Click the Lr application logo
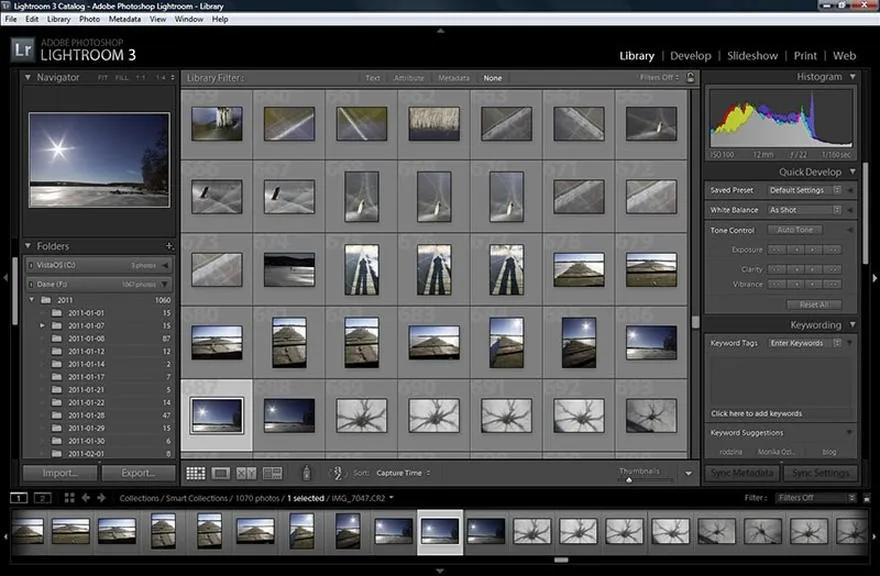 pos(23,50)
